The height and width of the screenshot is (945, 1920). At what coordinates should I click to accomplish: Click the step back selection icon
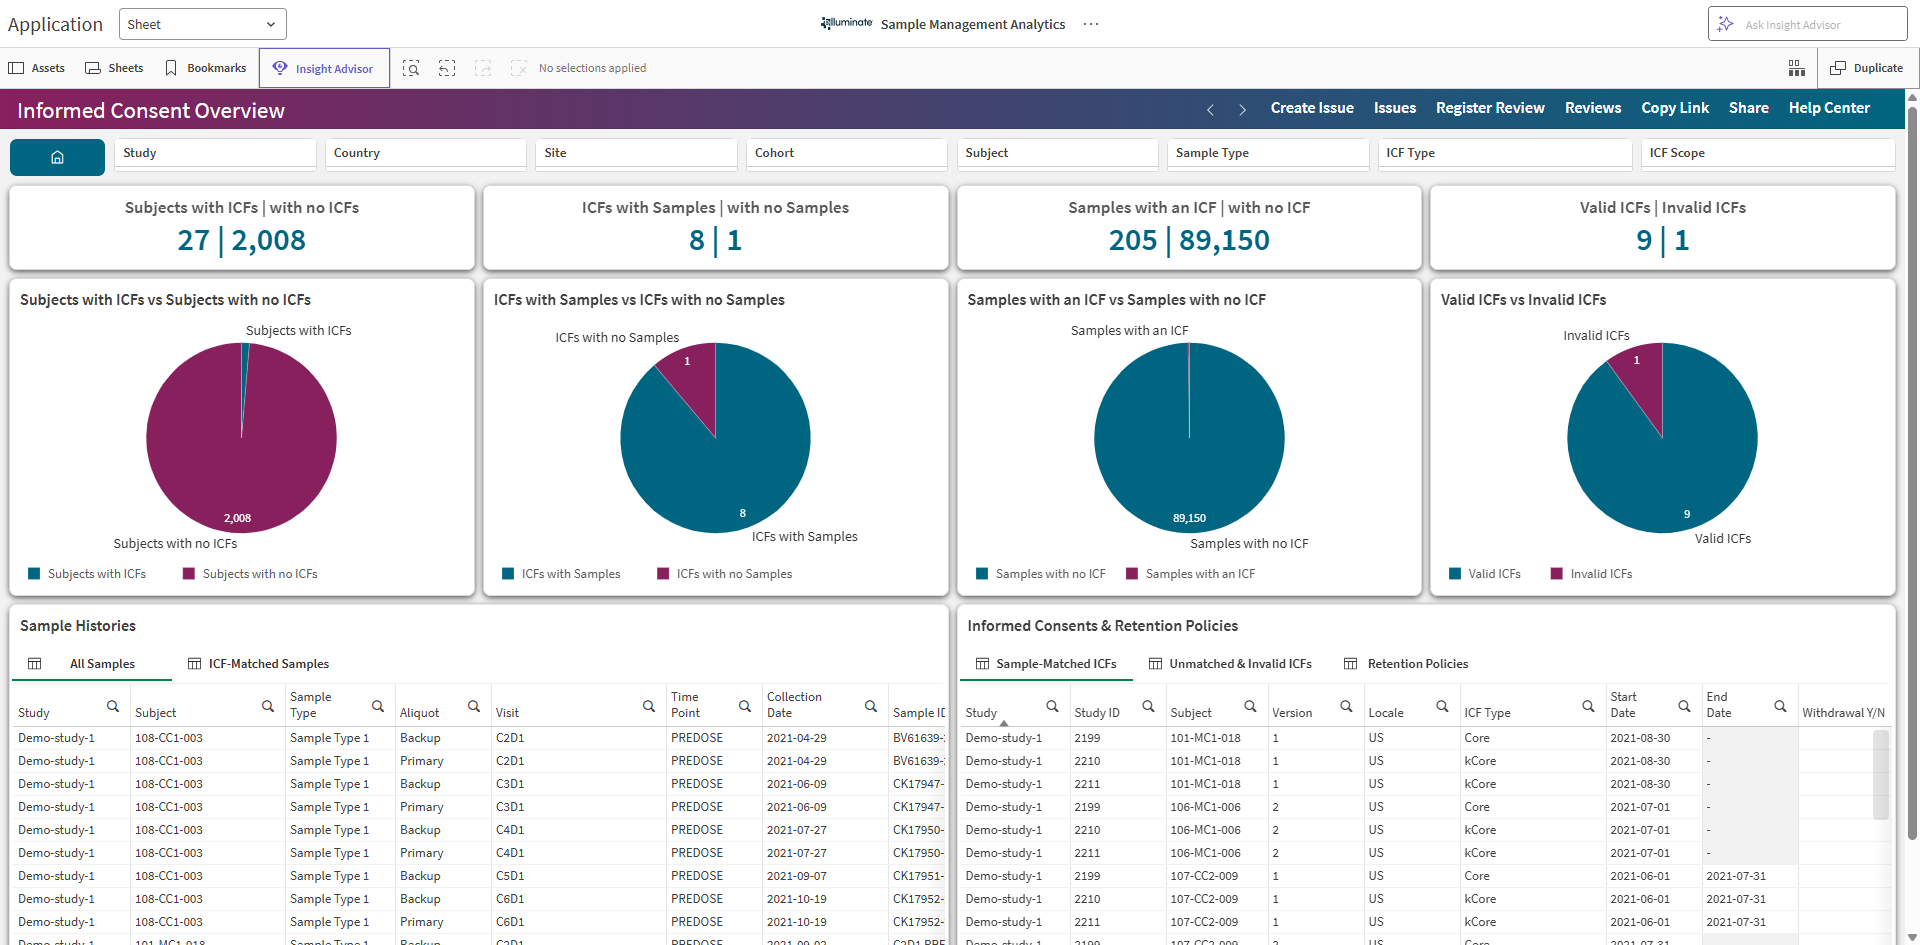(447, 68)
